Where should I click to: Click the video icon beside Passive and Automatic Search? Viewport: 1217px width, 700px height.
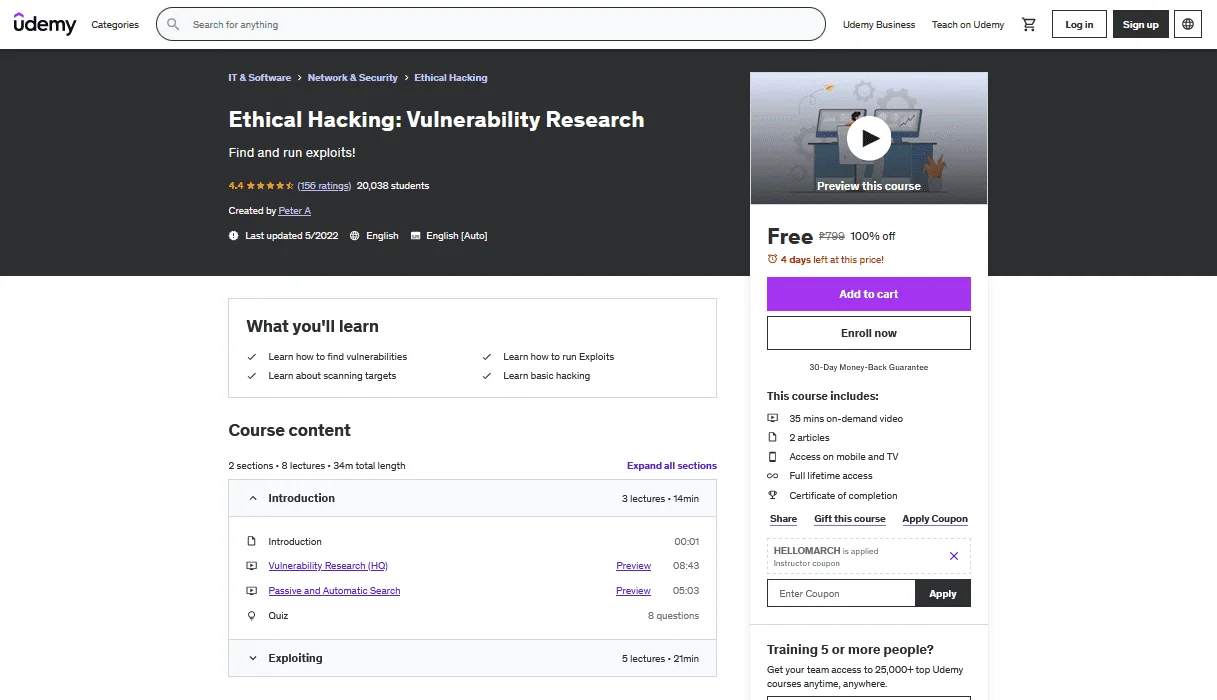pyautogui.click(x=252, y=591)
